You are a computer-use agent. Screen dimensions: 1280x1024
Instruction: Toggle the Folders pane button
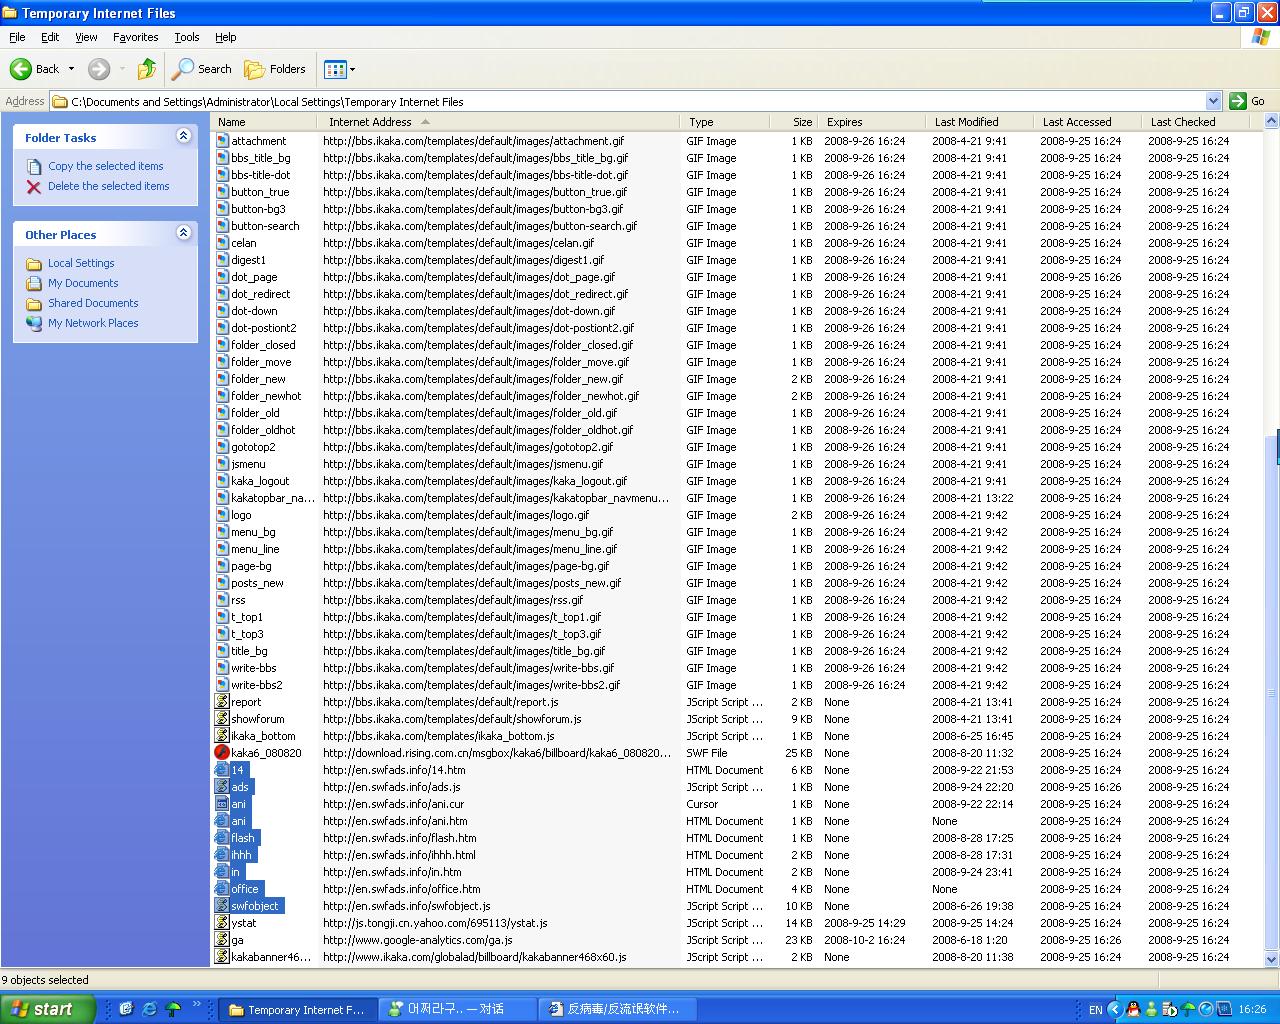(276, 69)
